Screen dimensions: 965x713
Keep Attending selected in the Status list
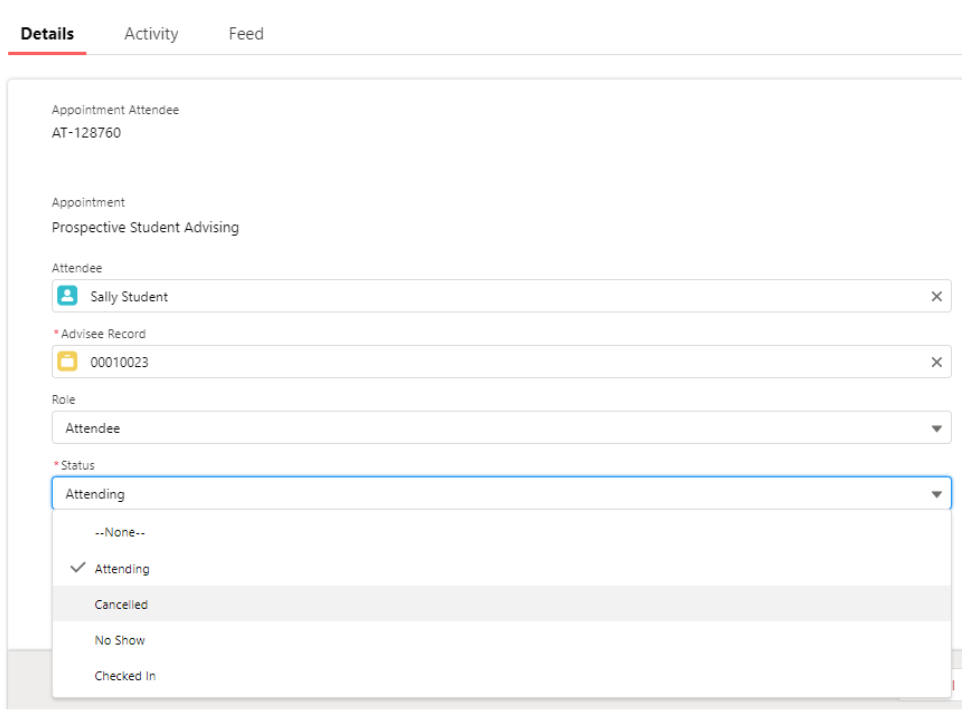click(125, 567)
